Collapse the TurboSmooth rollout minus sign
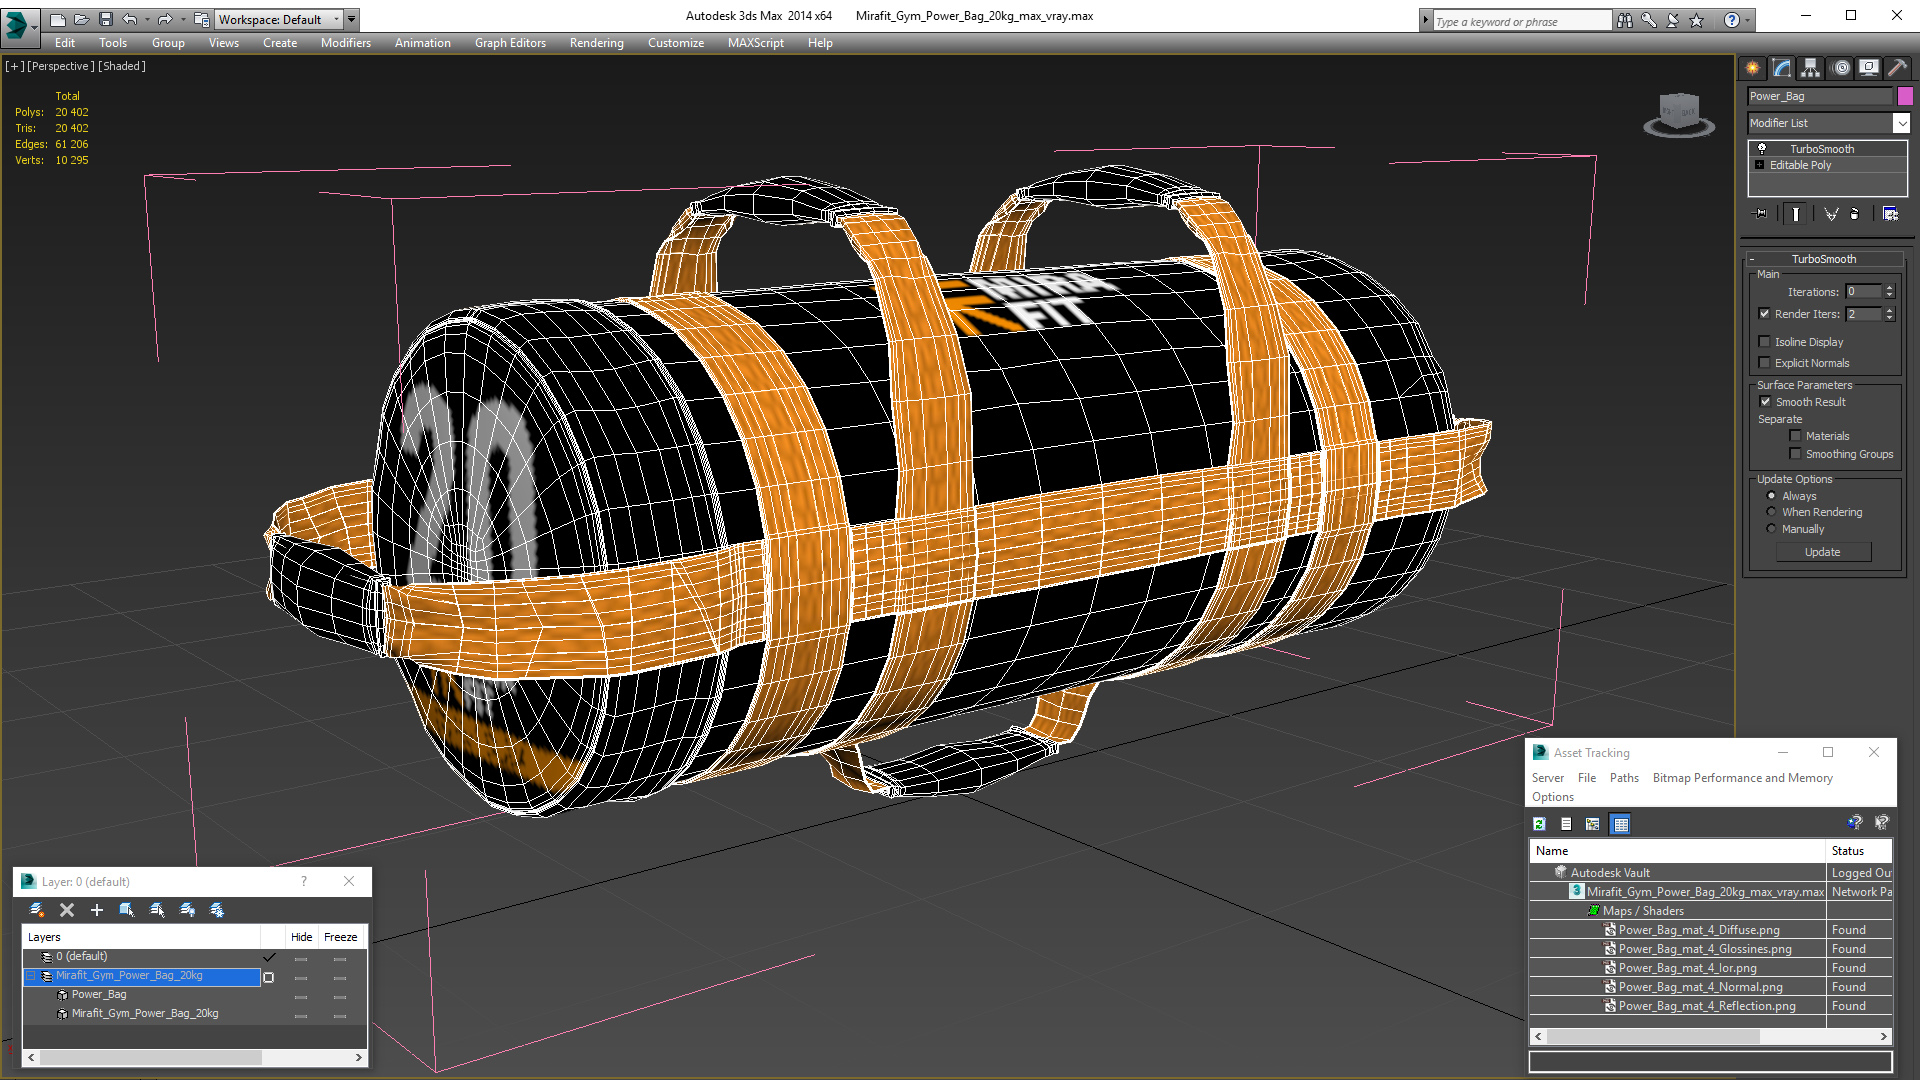Image resolution: width=1920 pixels, height=1080 pixels. tap(1752, 259)
